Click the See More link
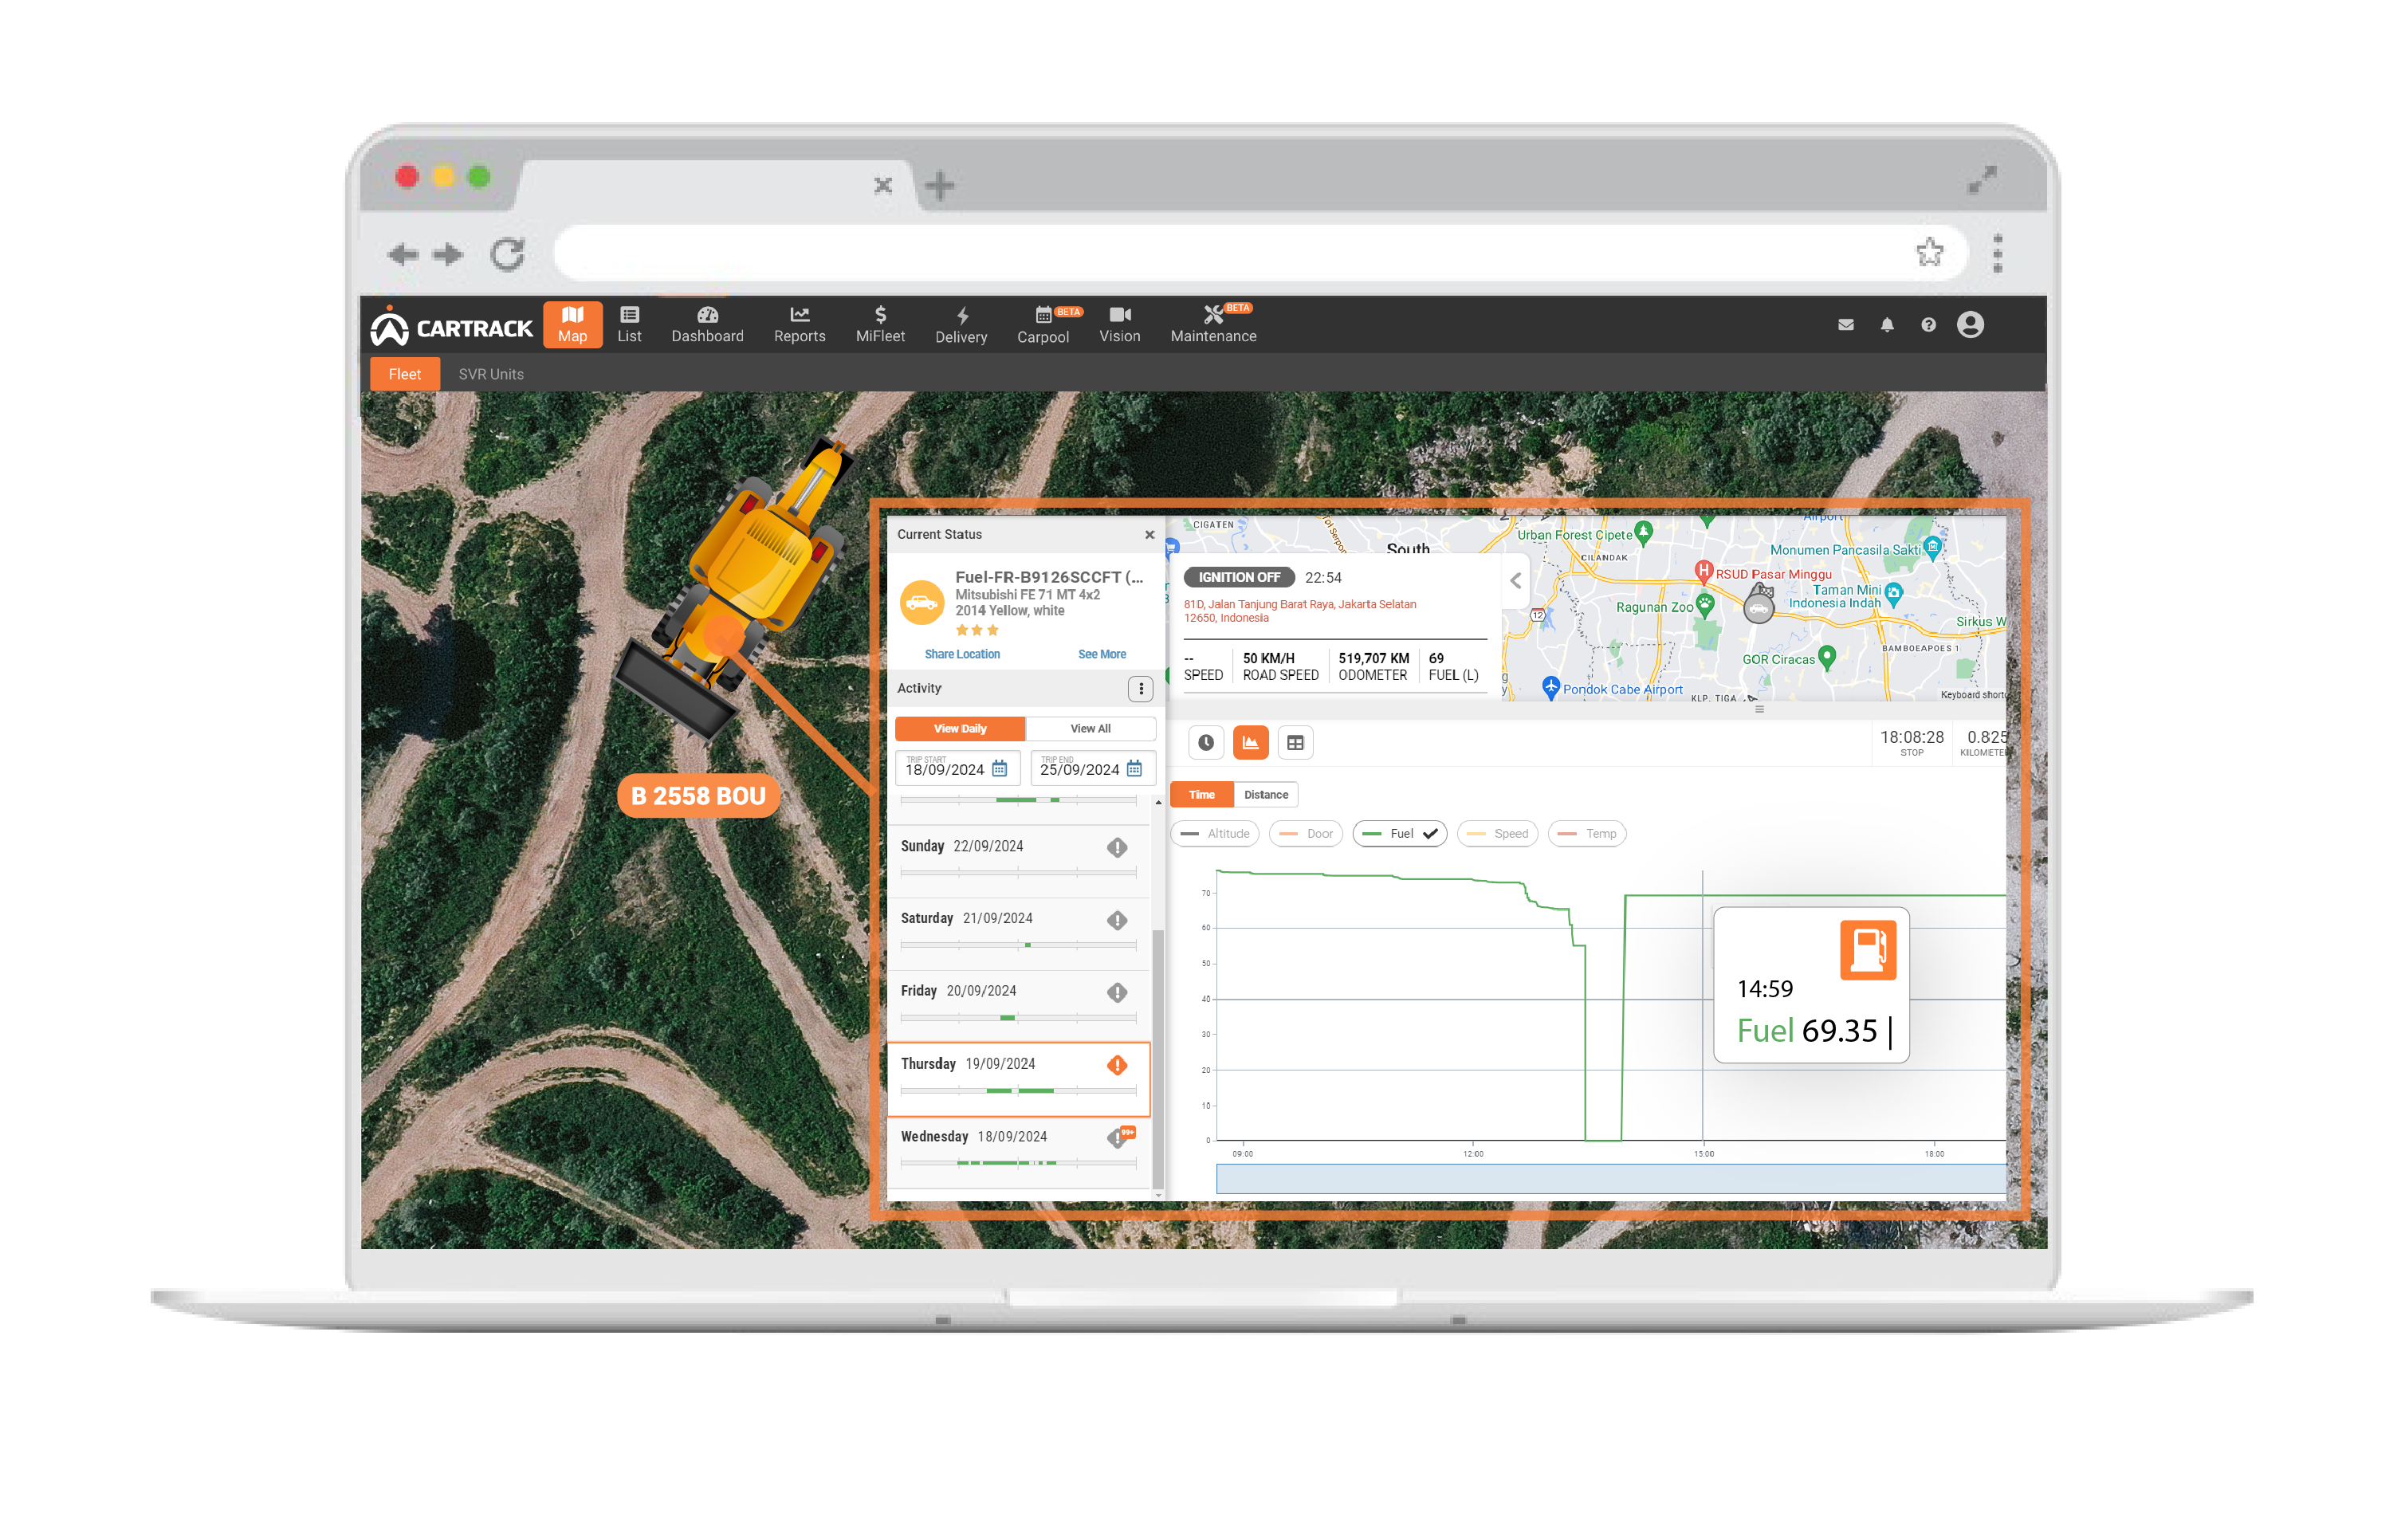Screen dimensions: 2405x1540 click(x=1101, y=654)
